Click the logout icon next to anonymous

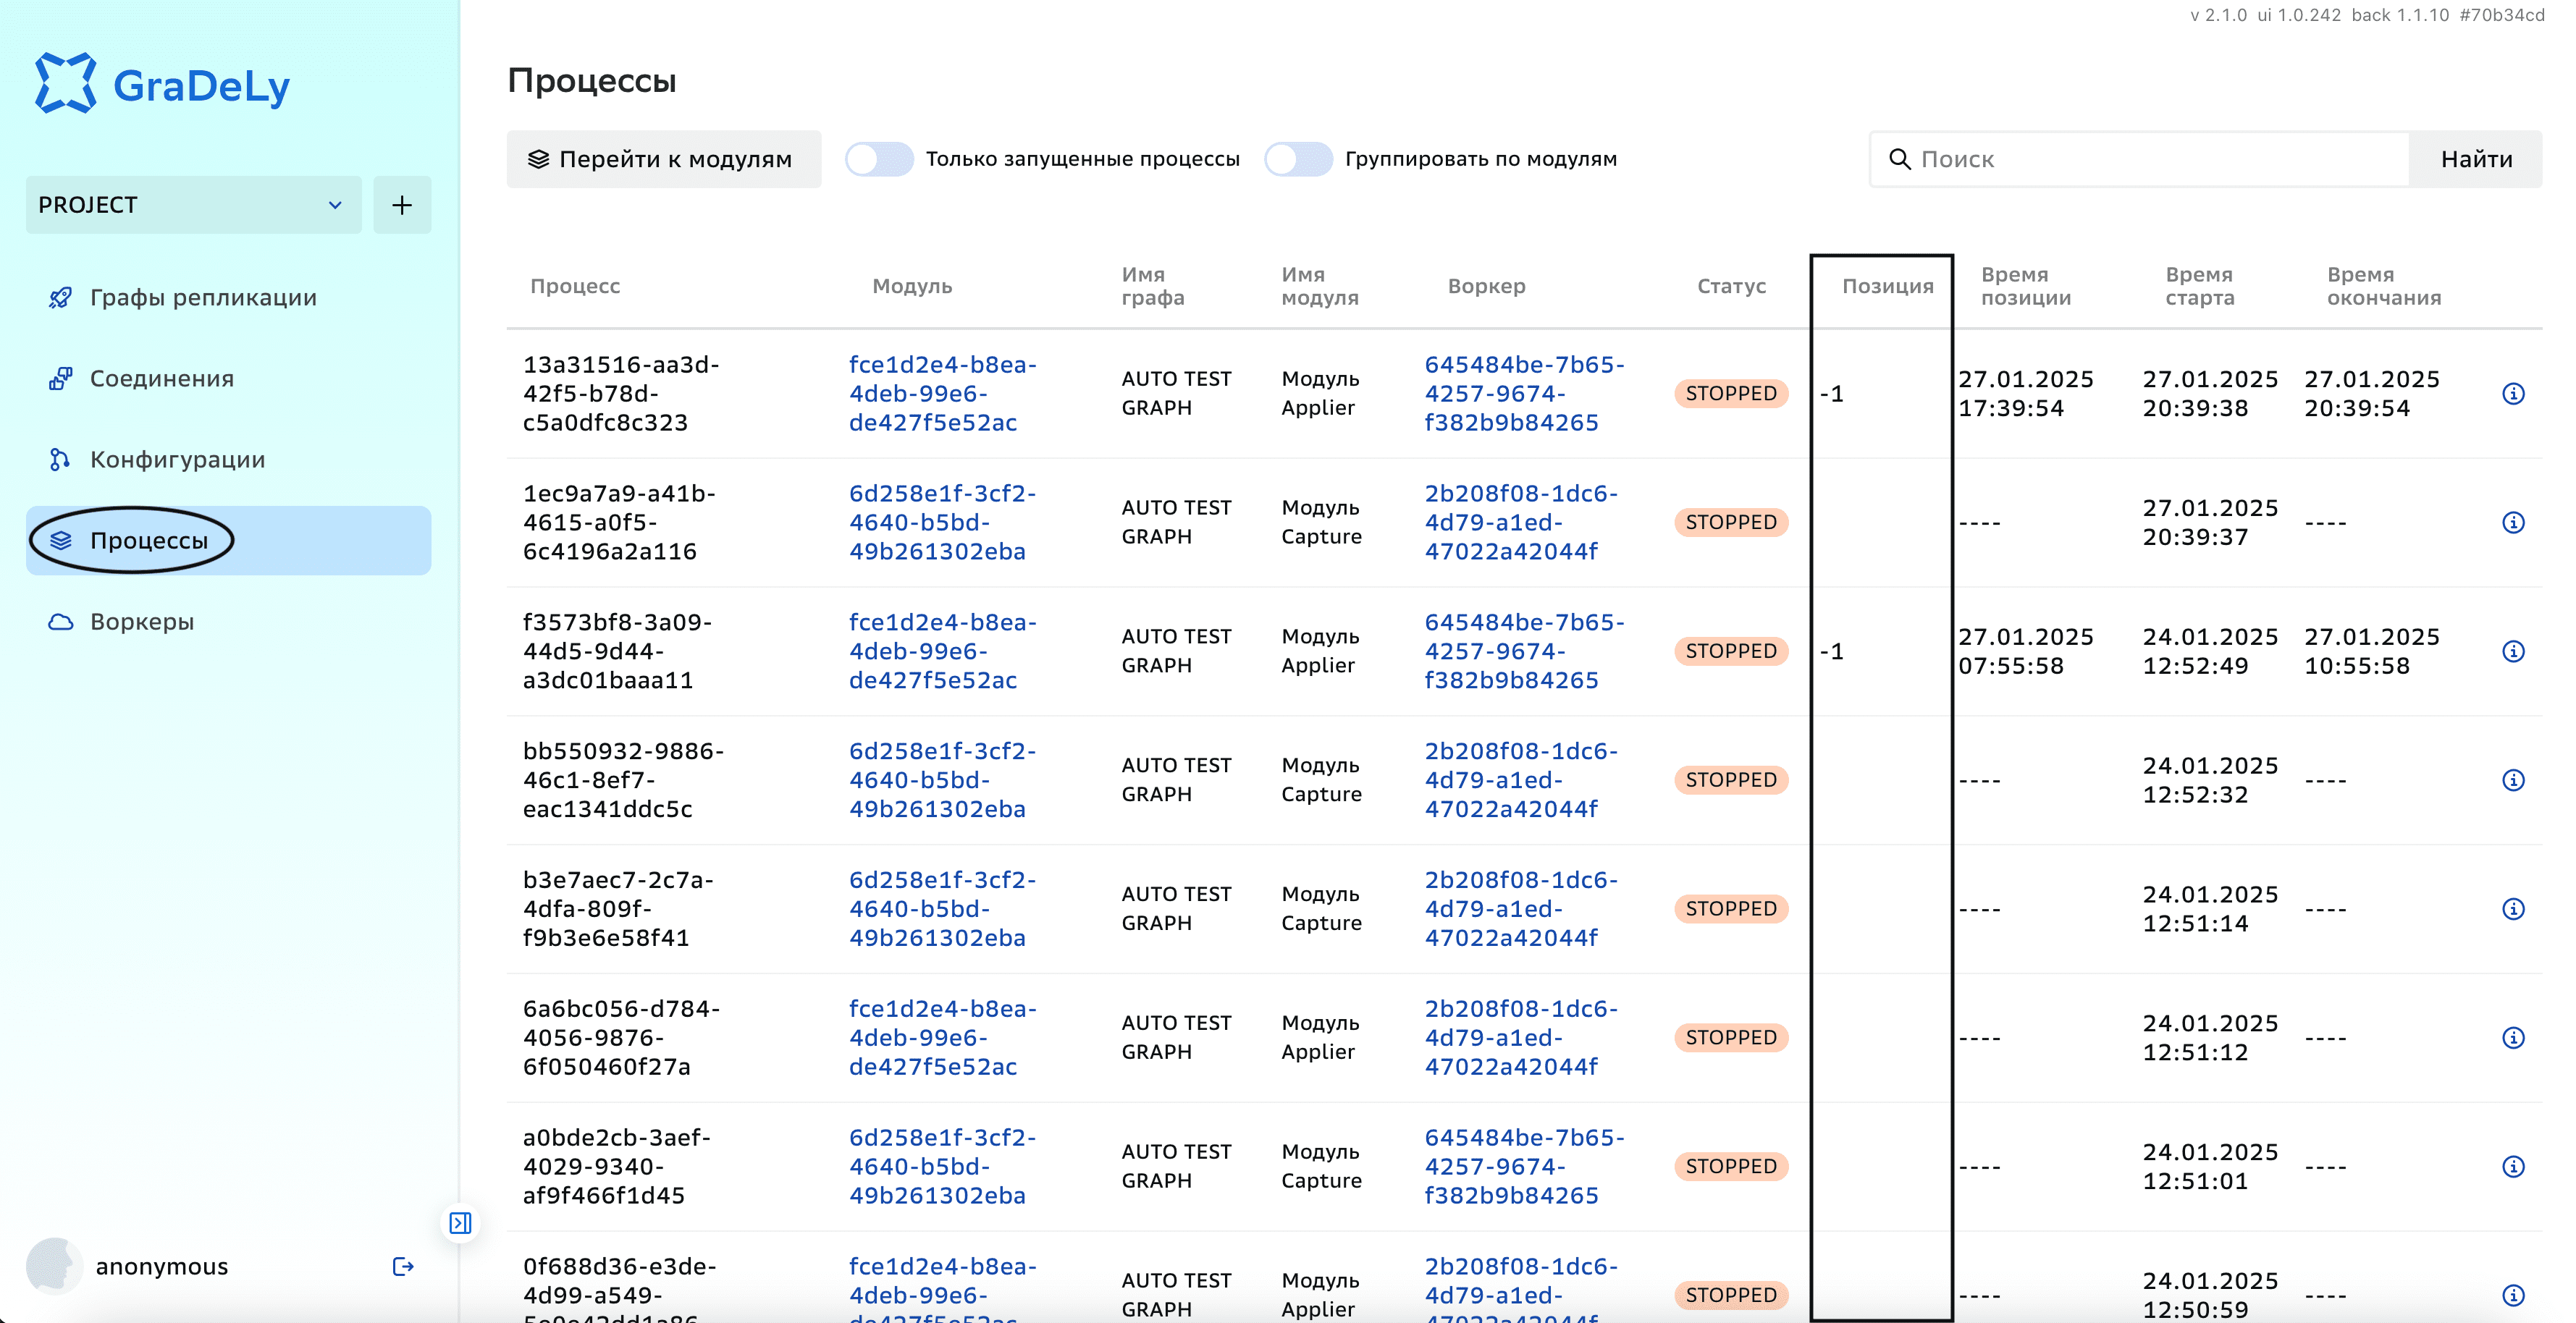point(403,1267)
